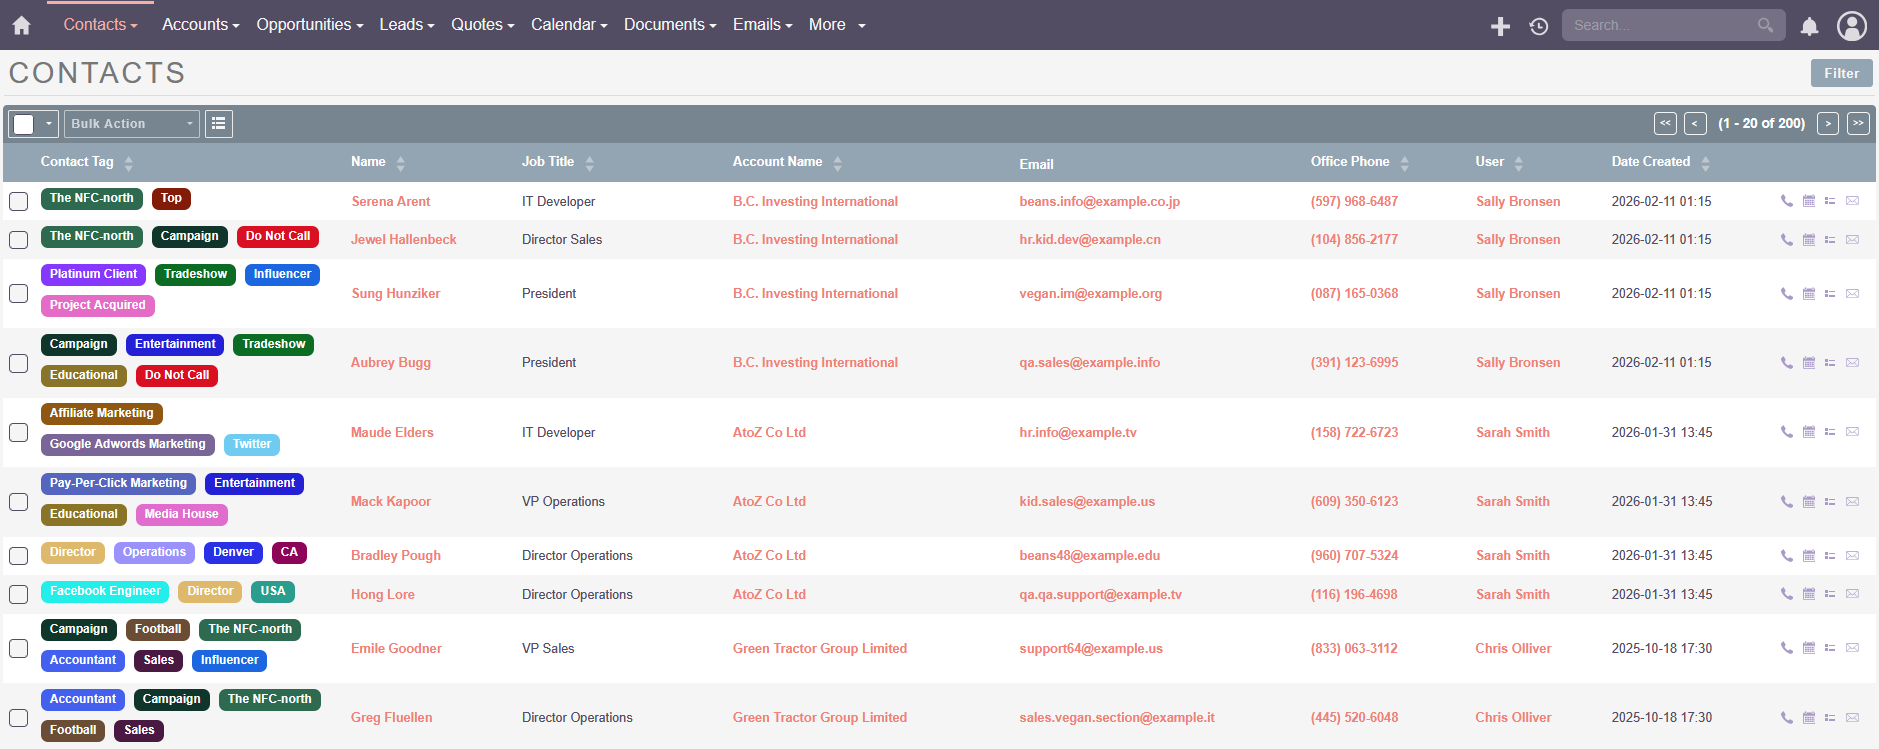
Task: Select Serena Arent's row checkbox
Action: [18, 201]
